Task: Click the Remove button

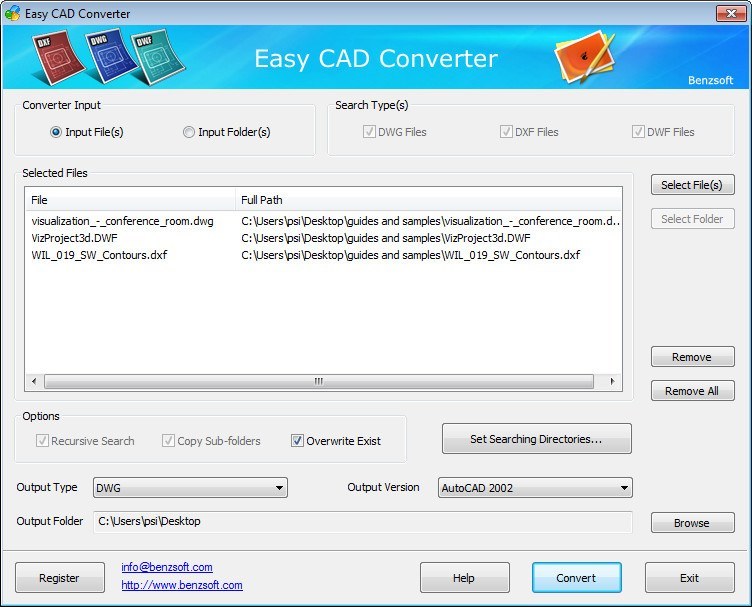Action: pos(693,357)
